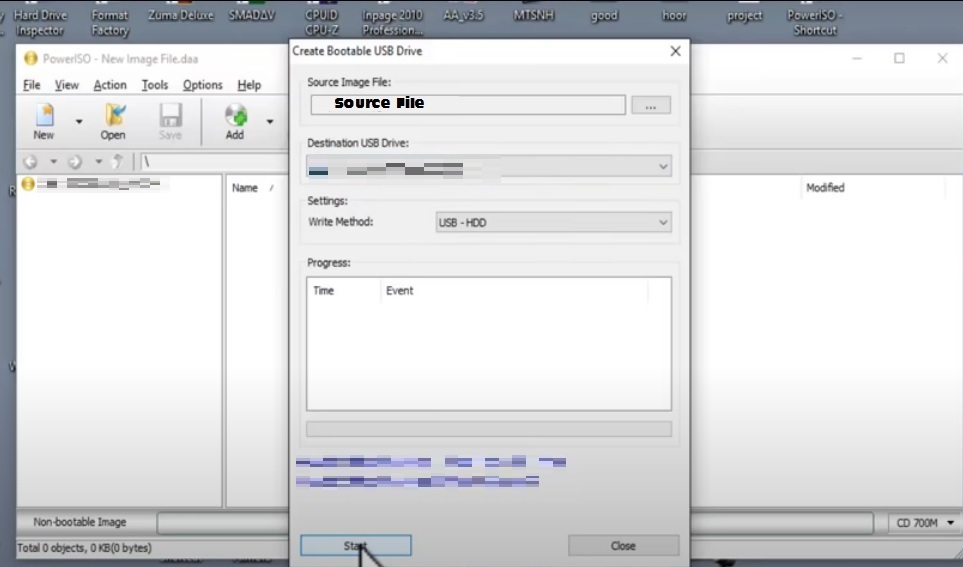
Task: Open the CPUID CPU-Z desktop icon
Action: (x=322, y=21)
